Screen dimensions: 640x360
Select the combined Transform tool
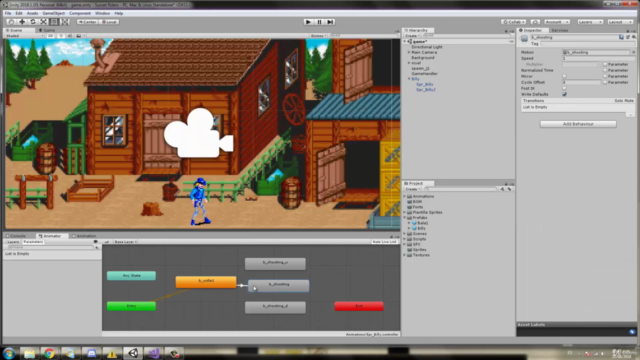click(x=64, y=22)
